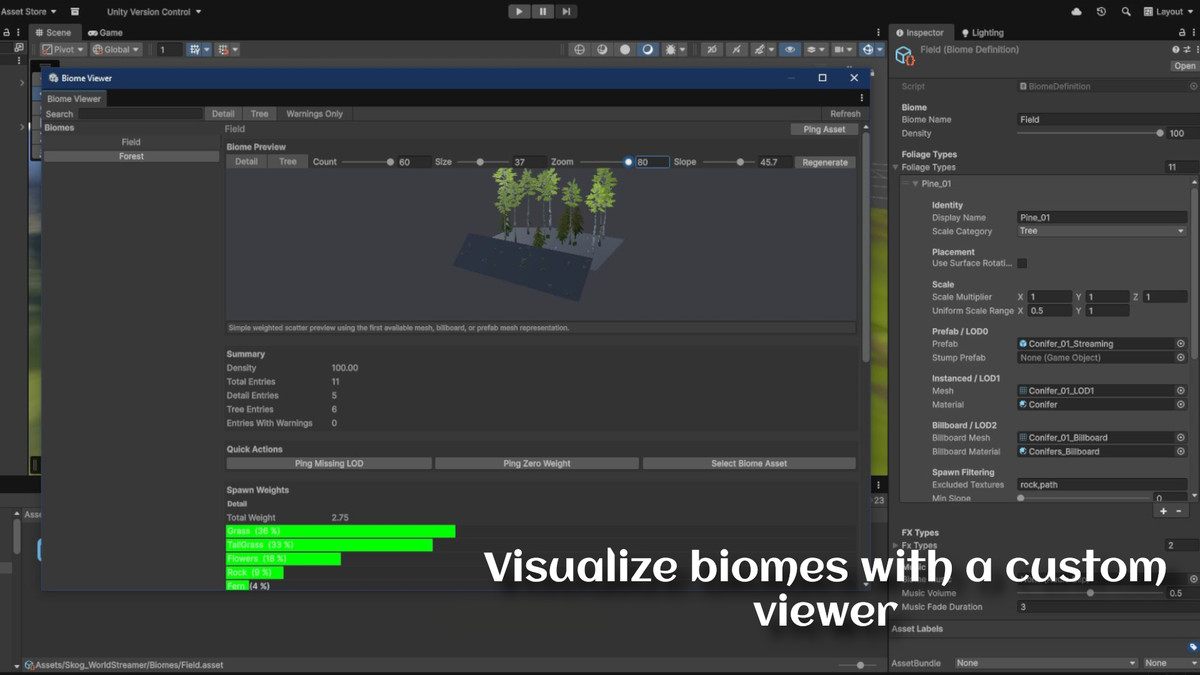The height and width of the screenshot is (675, 1200).
Task: Click the Biome Viewer Search field
Action: click(141, 114)
